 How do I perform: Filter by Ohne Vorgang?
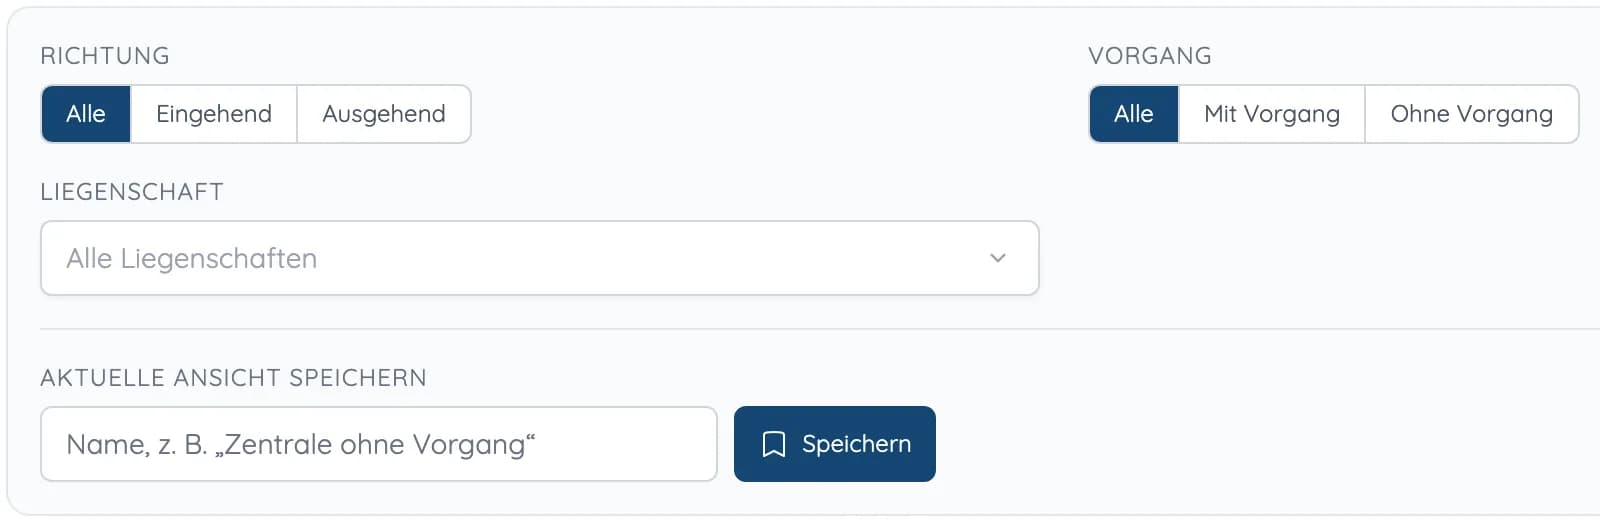(1472, 114)
